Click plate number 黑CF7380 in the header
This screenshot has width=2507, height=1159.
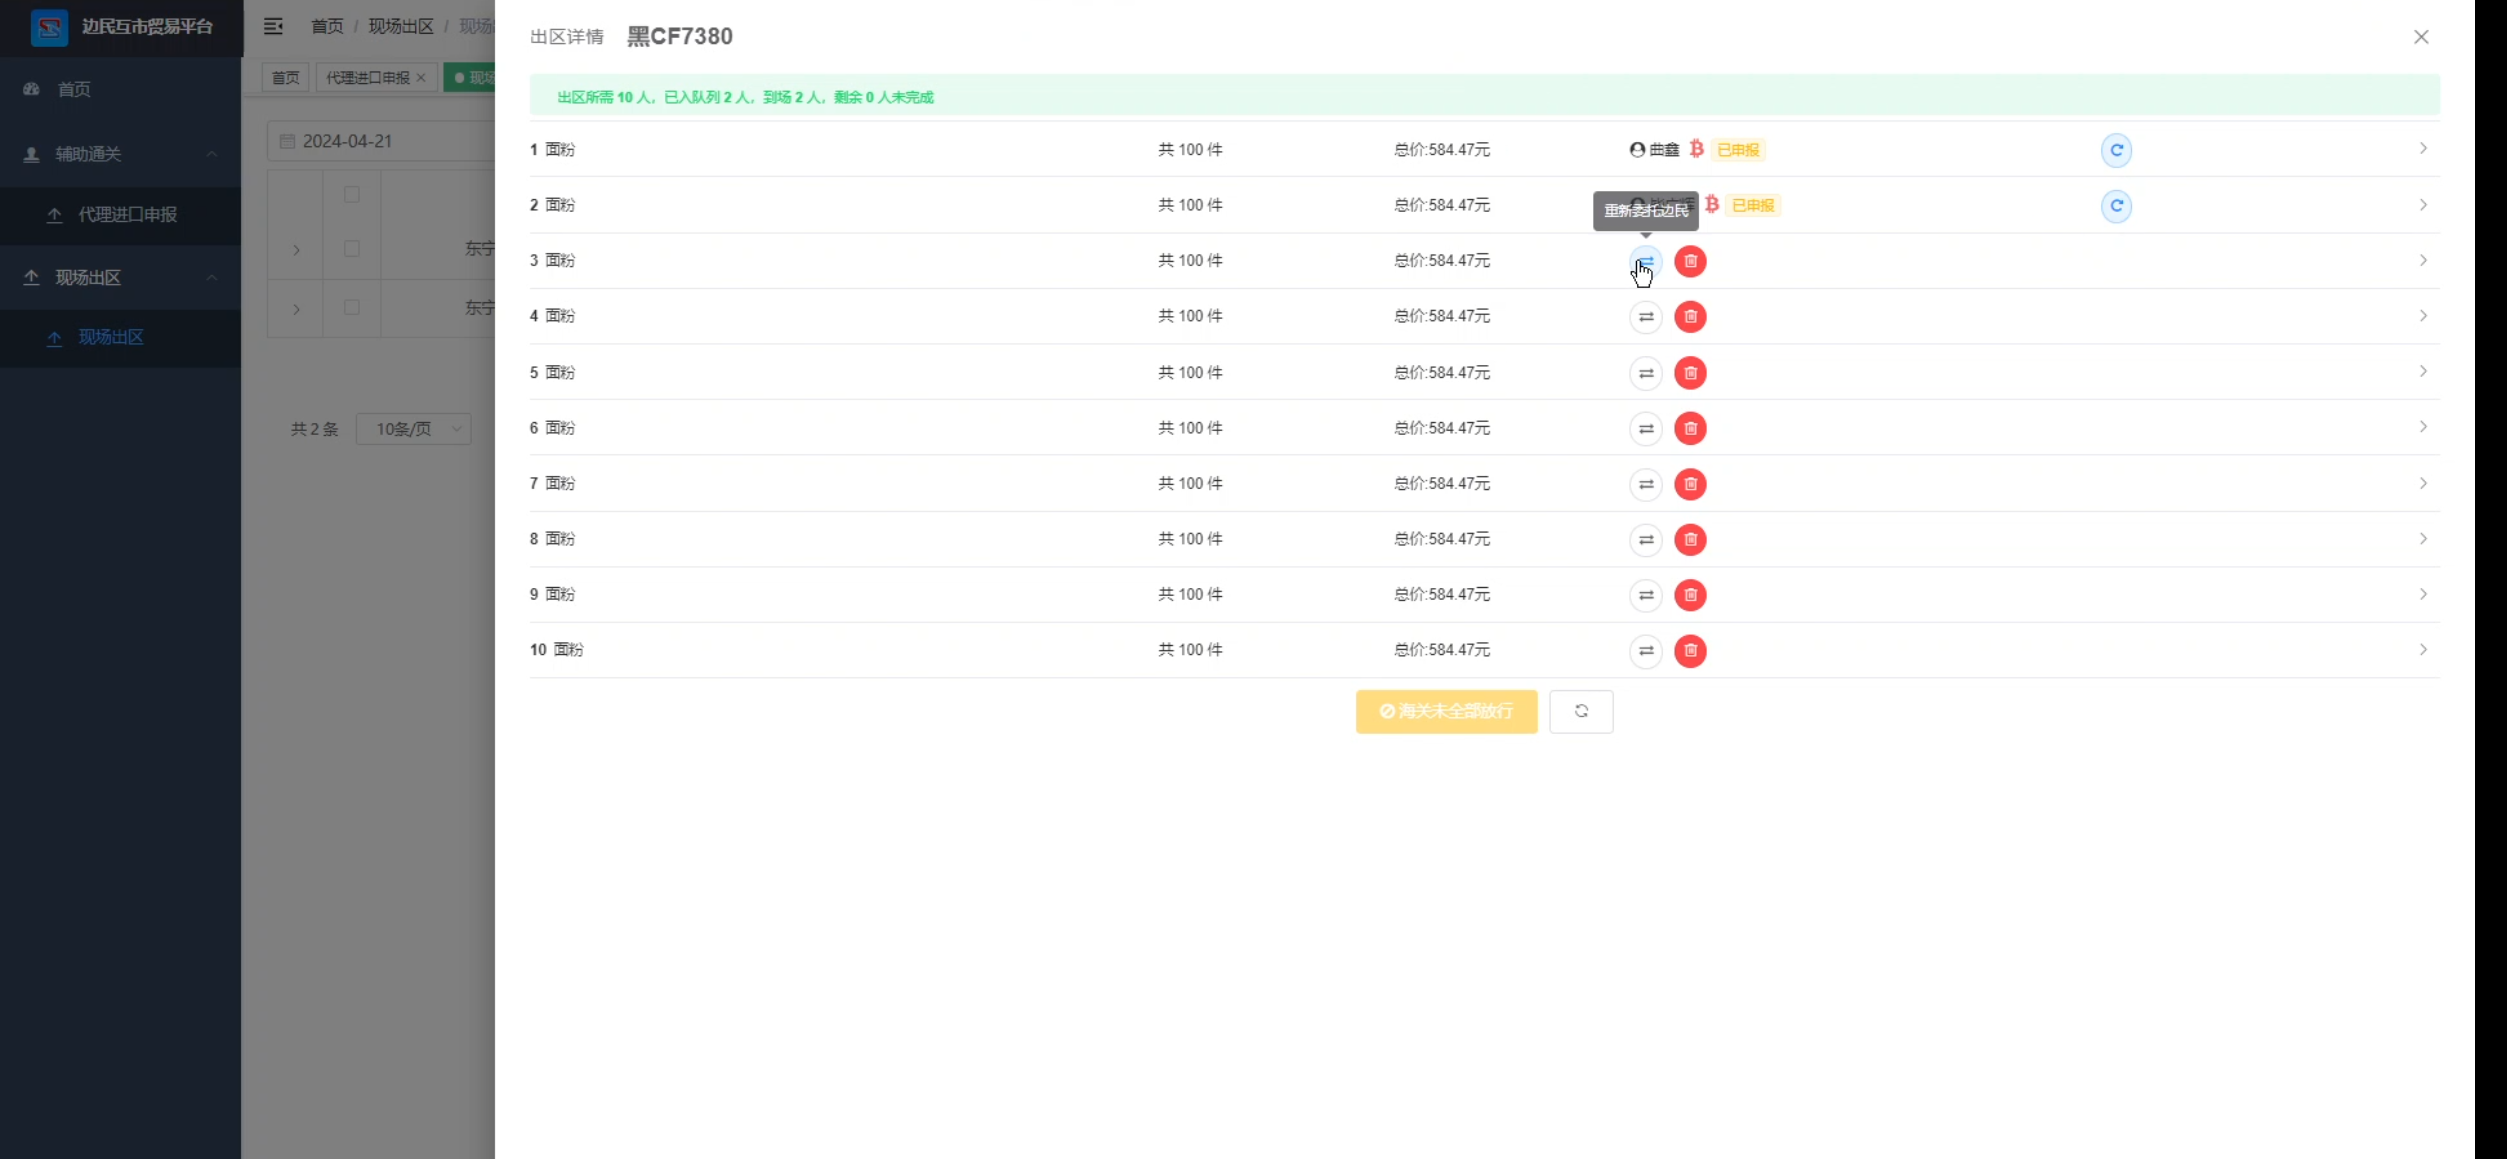(680, 37)
